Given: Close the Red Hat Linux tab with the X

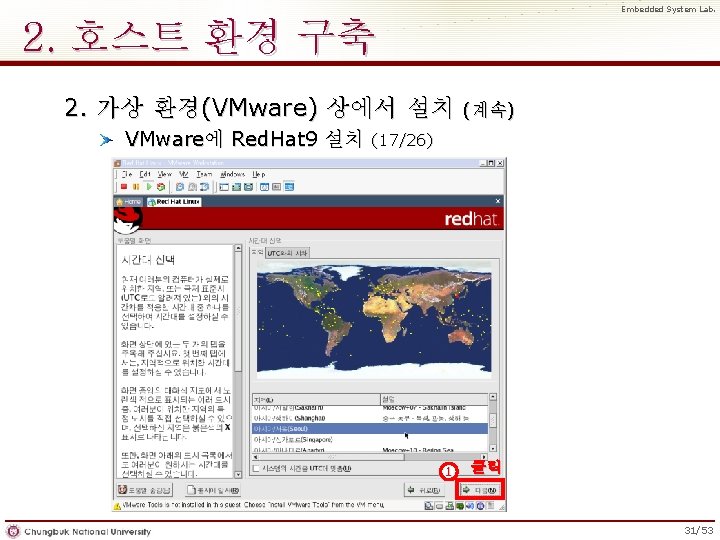Looking at the screenshot, I should 498,201.
